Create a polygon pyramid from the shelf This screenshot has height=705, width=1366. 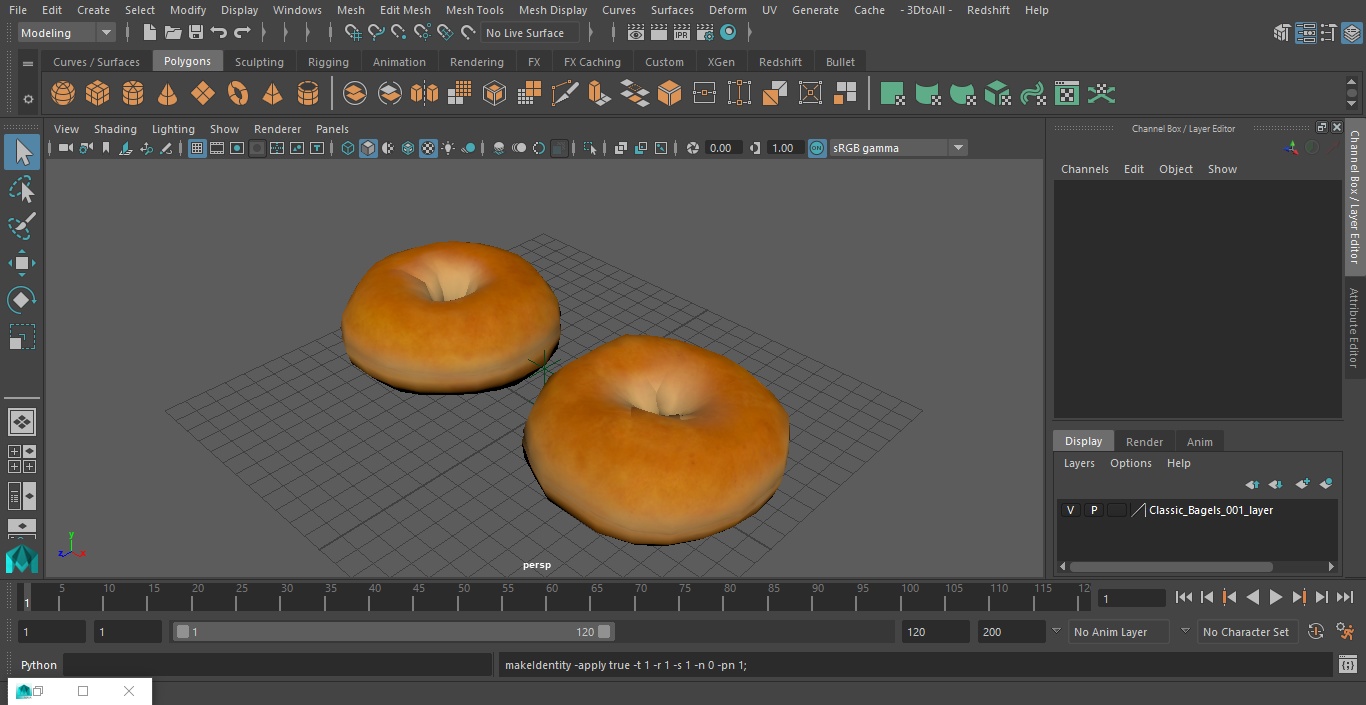click(x=272, y=94)
